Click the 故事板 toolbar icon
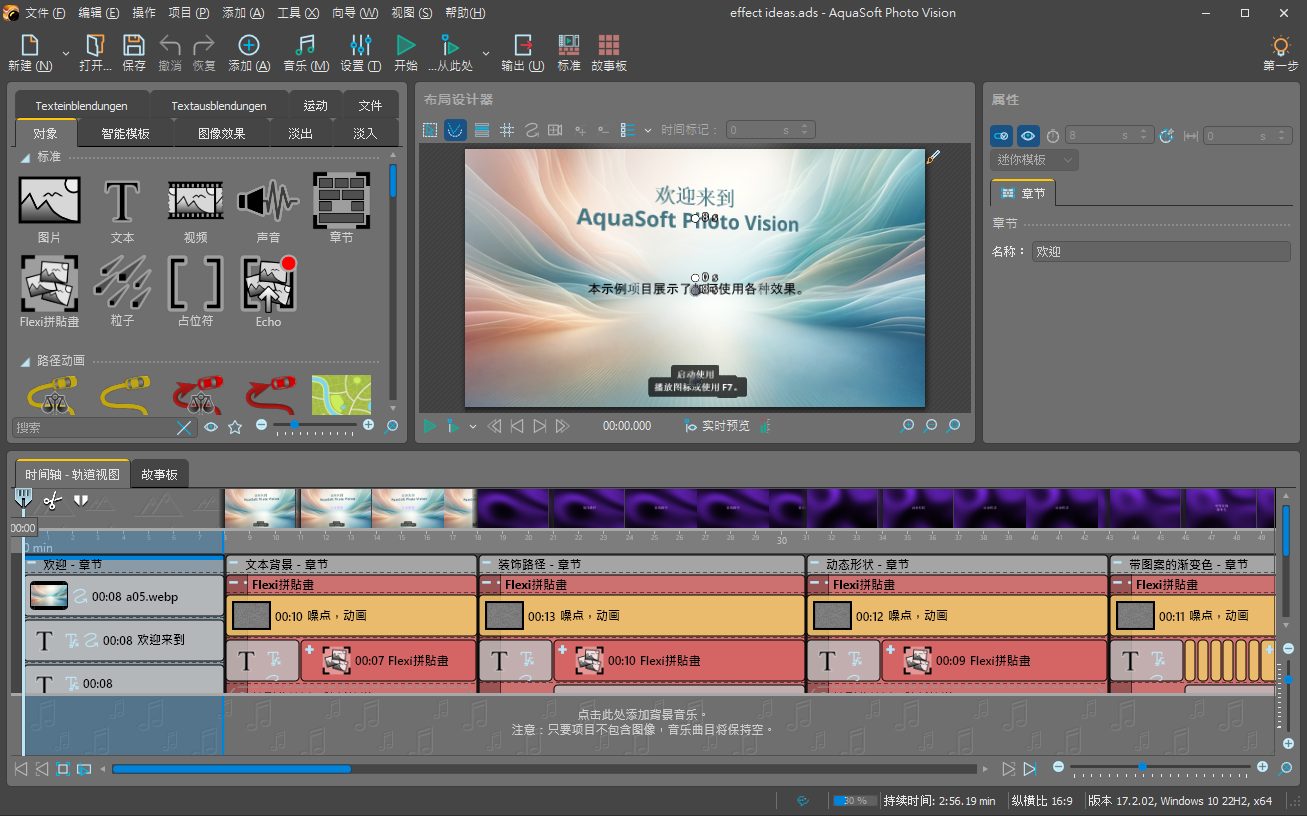 (x=609, y=45)
